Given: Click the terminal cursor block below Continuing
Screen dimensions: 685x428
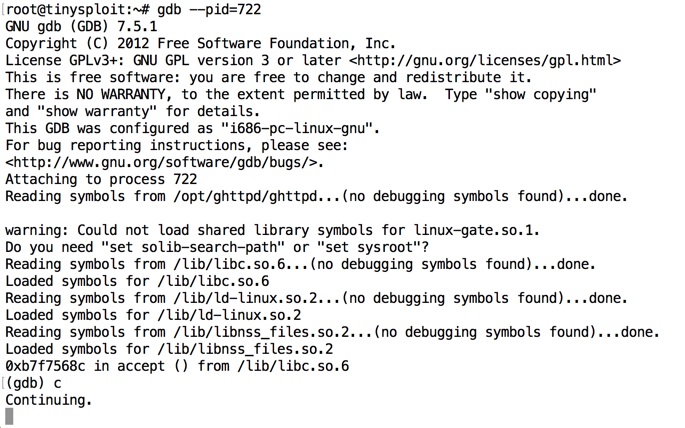Looking at the screenshot, I should pyautogui.click(x=10, y=416).
